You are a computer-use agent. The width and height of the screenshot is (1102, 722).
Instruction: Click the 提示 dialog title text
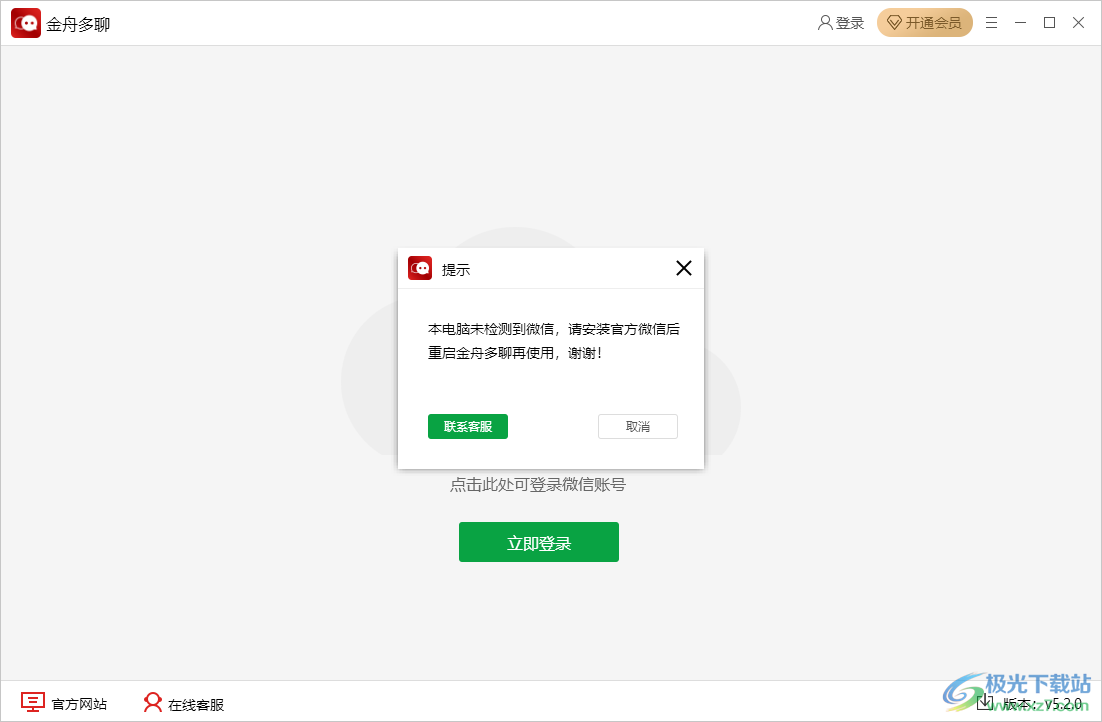(455, 270)
